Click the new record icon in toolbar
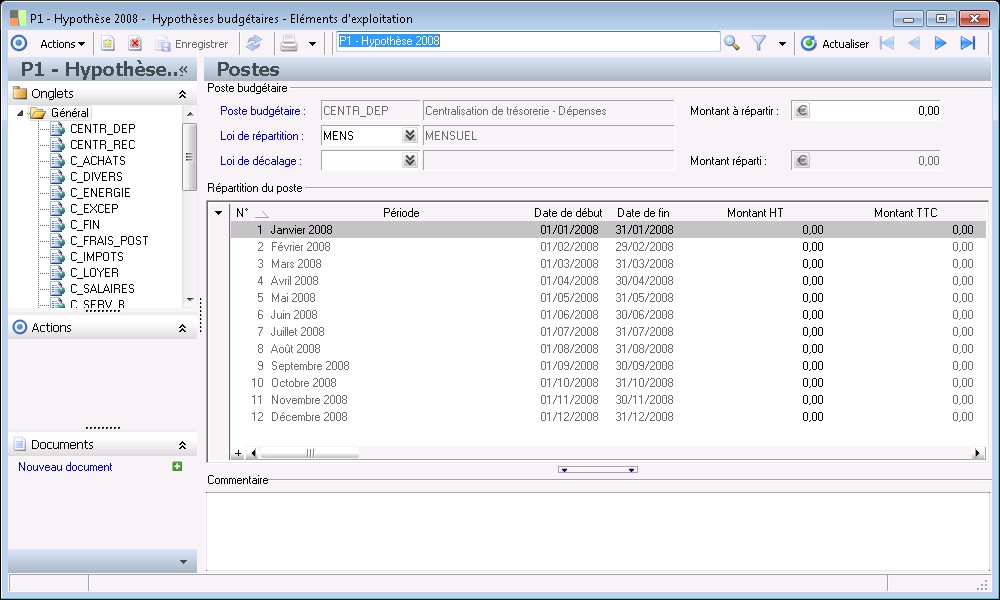The width and height of the screenshot is (1000, 600). coord(108,44)
